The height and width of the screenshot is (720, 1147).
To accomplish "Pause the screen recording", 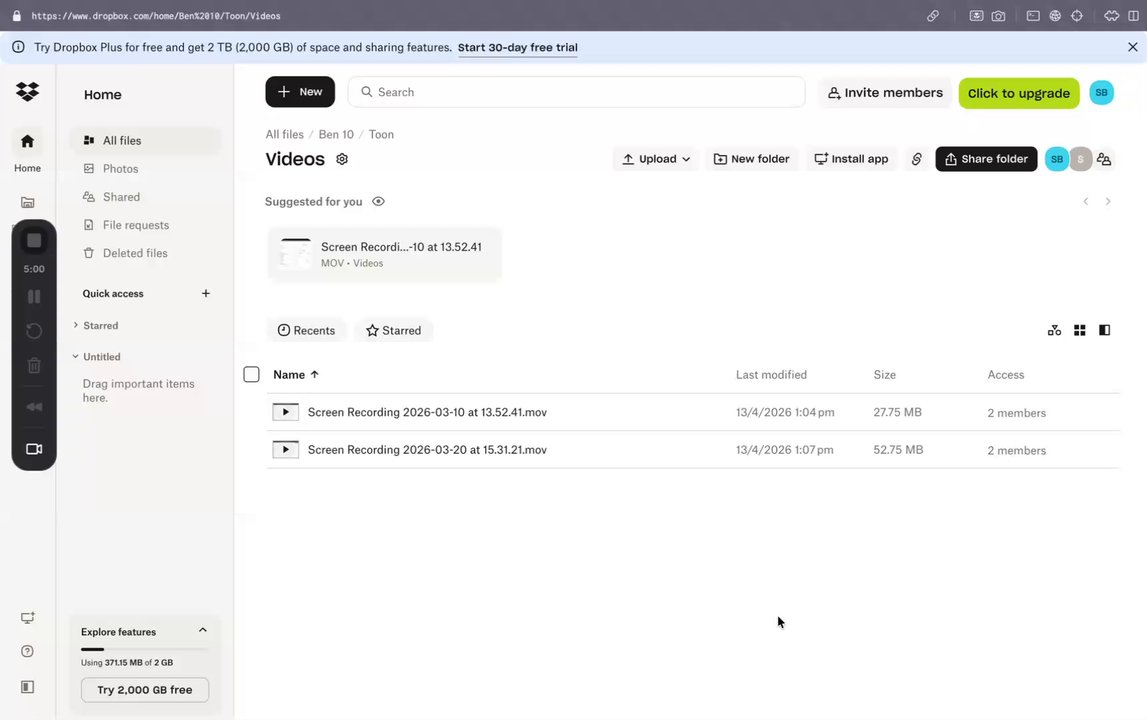I will pyautogui.click(x=34, y=296).
